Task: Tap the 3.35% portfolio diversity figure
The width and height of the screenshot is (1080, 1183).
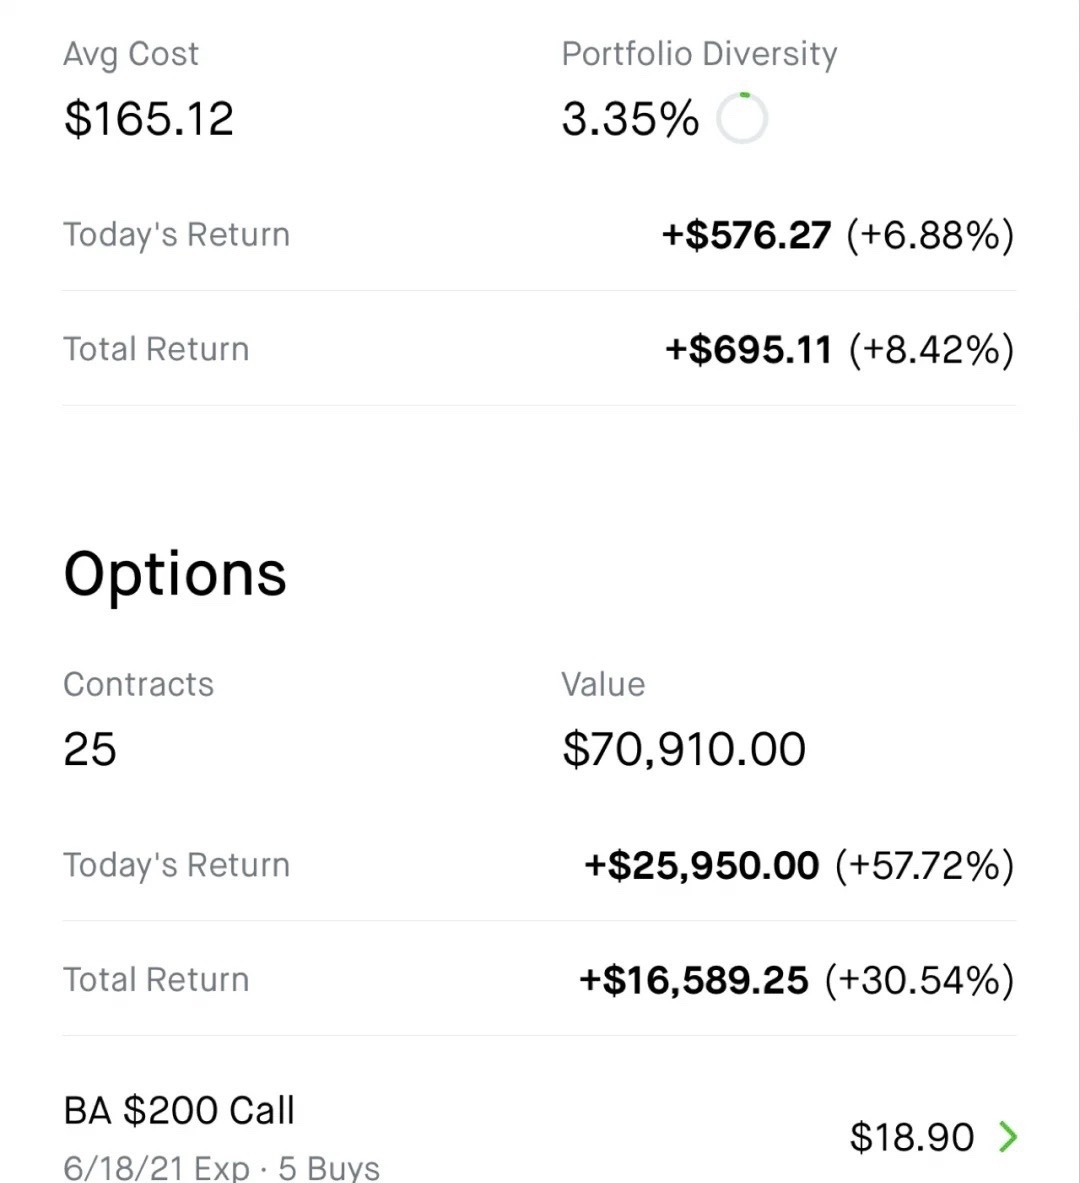Action: click(630, 119)
